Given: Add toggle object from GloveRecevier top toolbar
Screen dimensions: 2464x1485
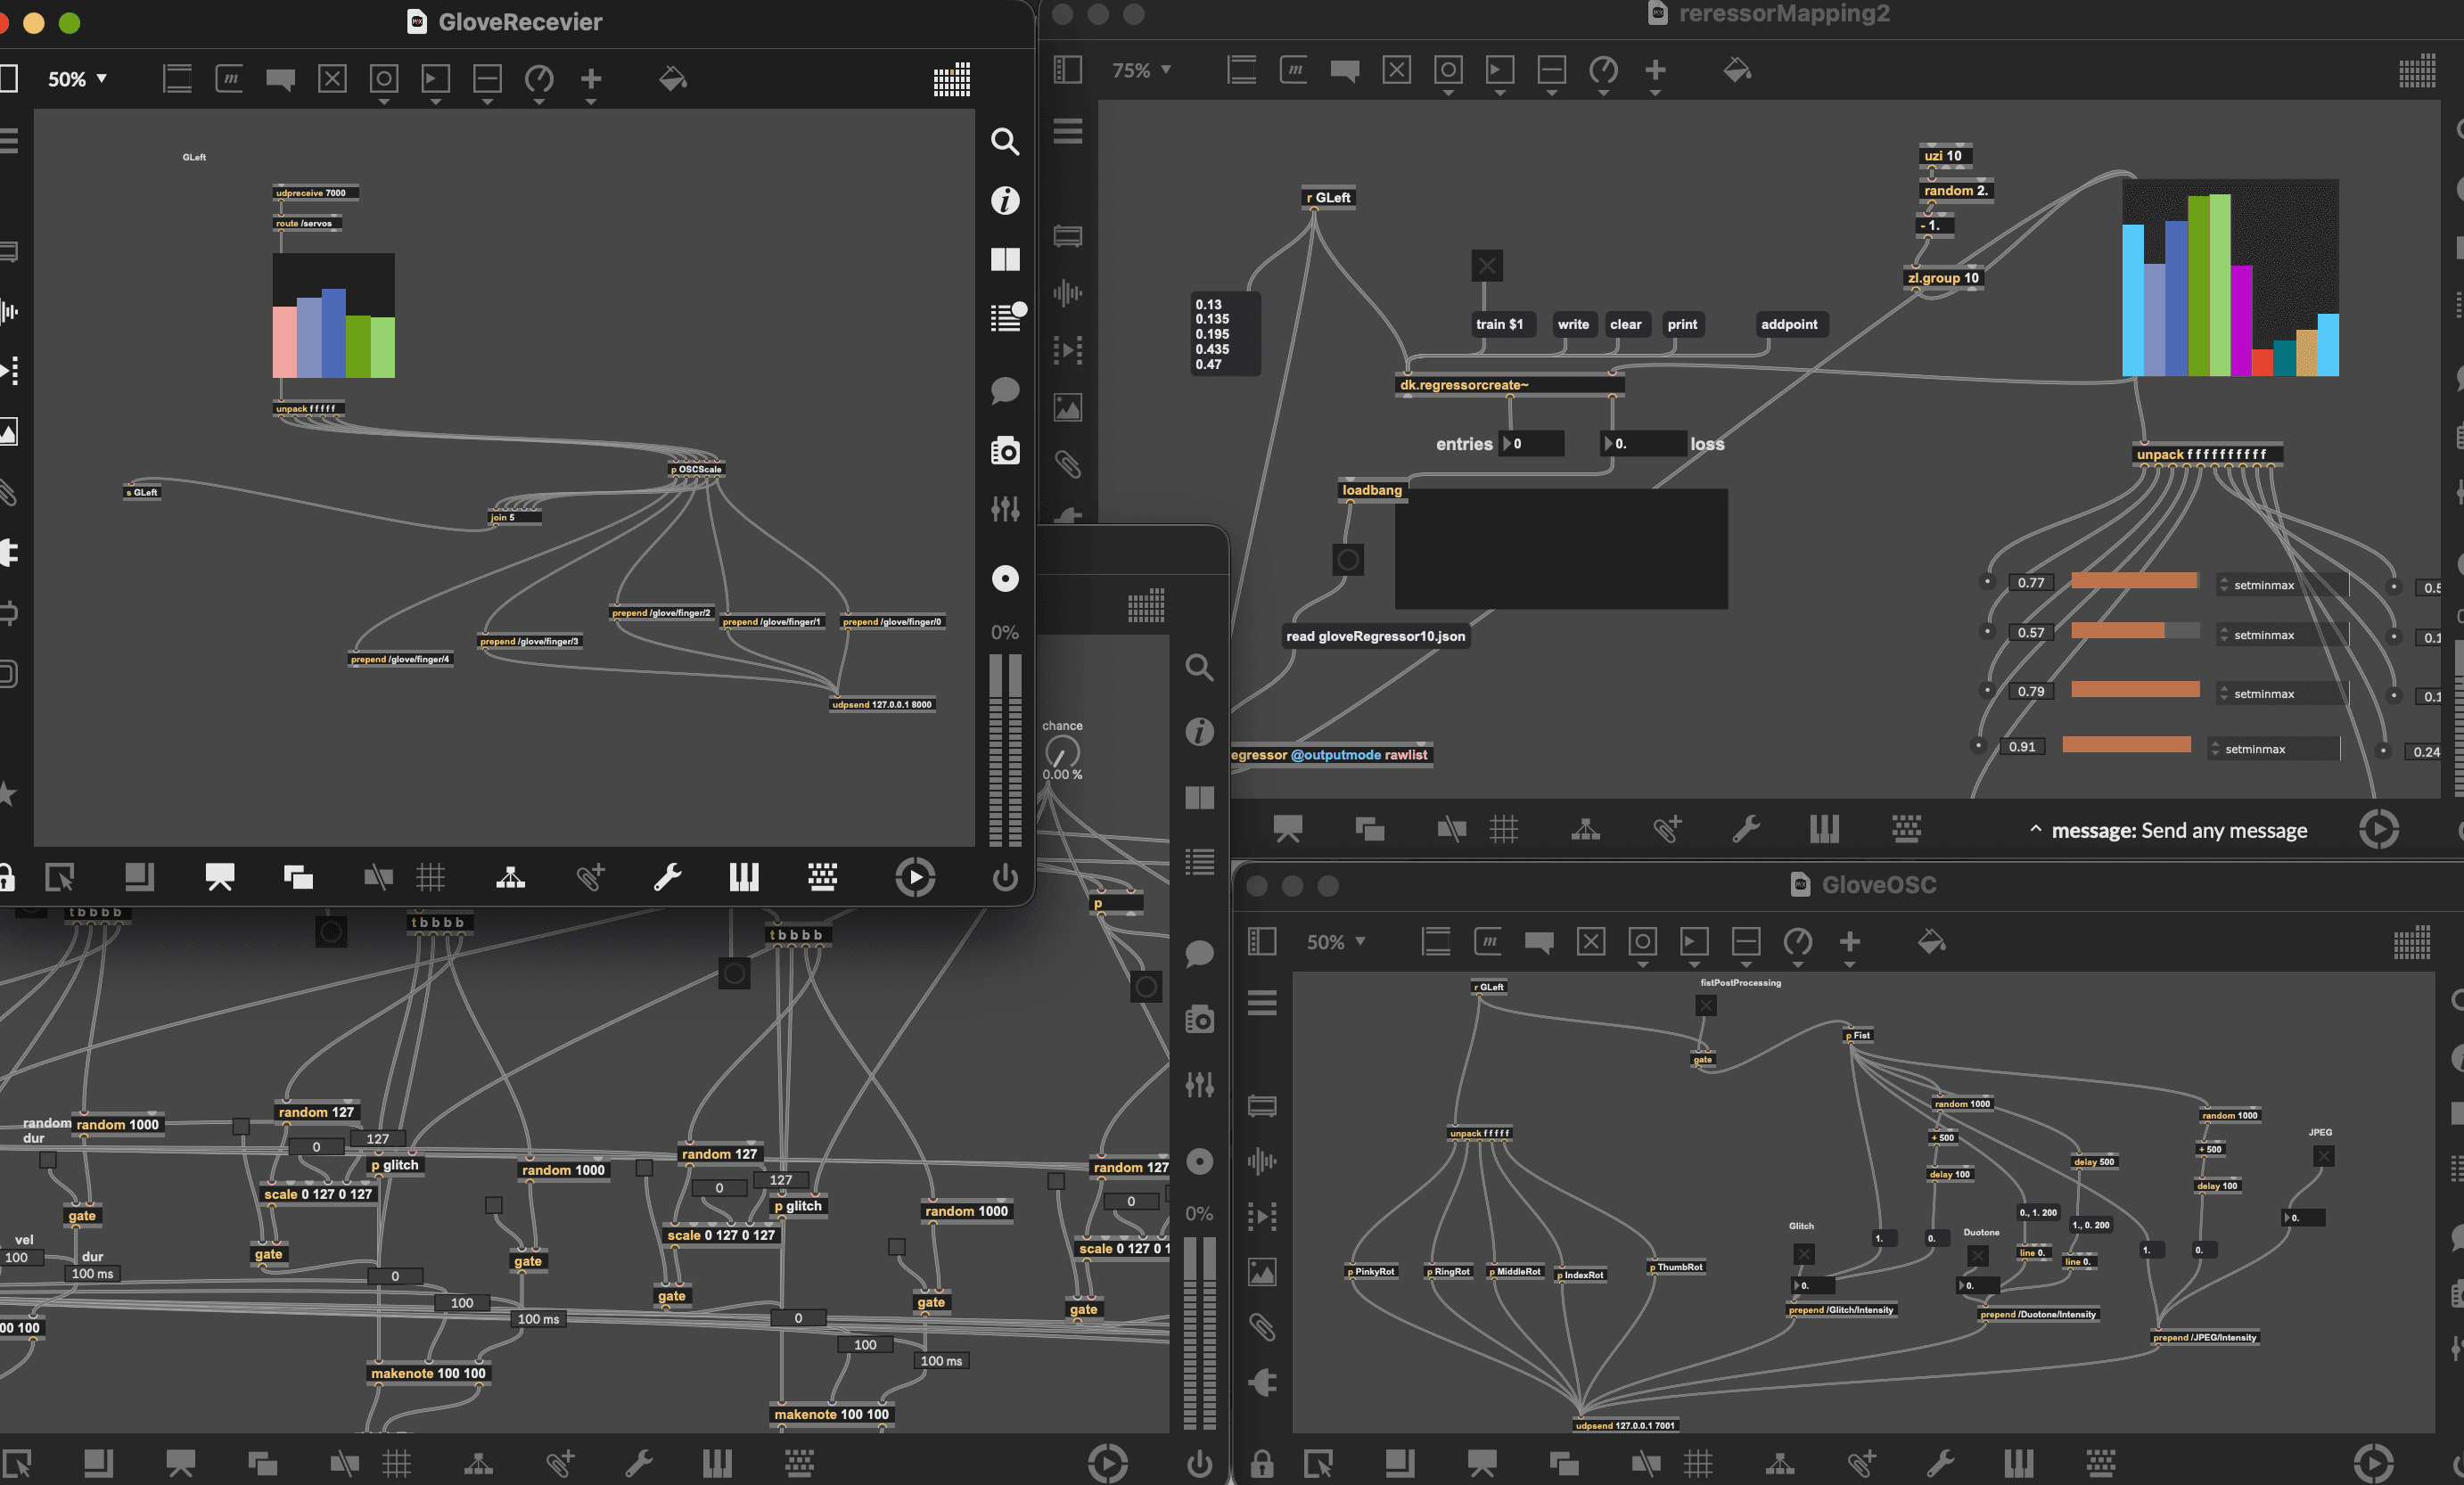Looking at the screenshot, I should (332, 78).
